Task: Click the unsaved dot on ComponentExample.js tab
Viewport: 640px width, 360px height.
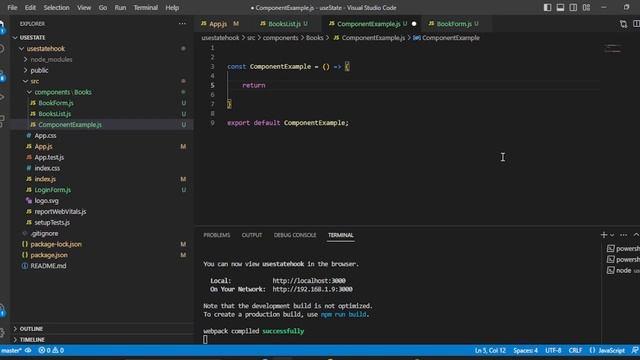Action: pyautogui.click(x=414, y=24)
